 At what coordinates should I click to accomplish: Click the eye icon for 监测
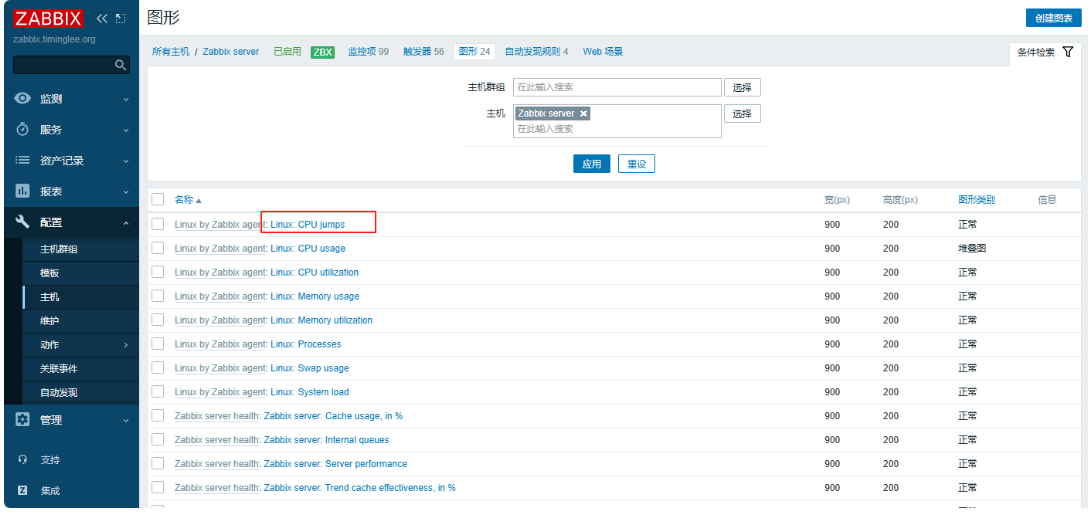(23, 98)
